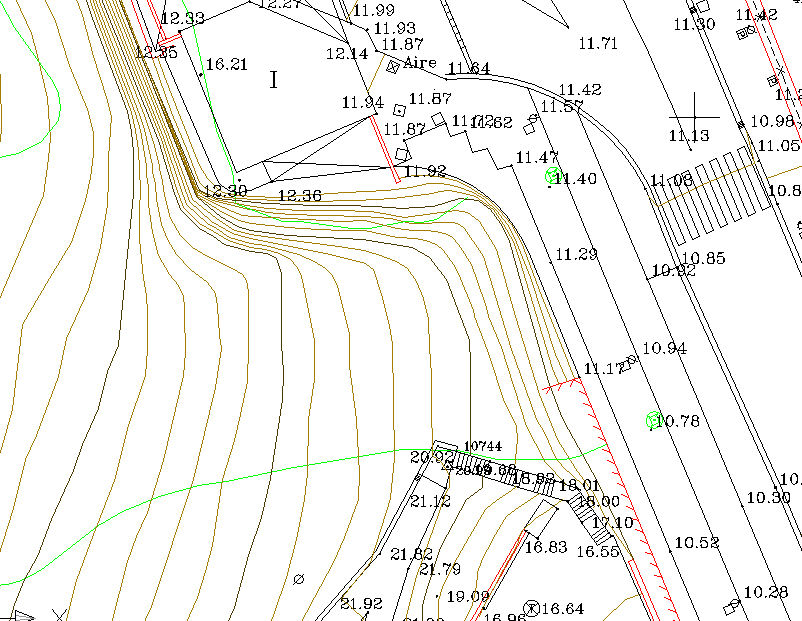Pick the circled X symbol next to 16.64

(532, 608)
